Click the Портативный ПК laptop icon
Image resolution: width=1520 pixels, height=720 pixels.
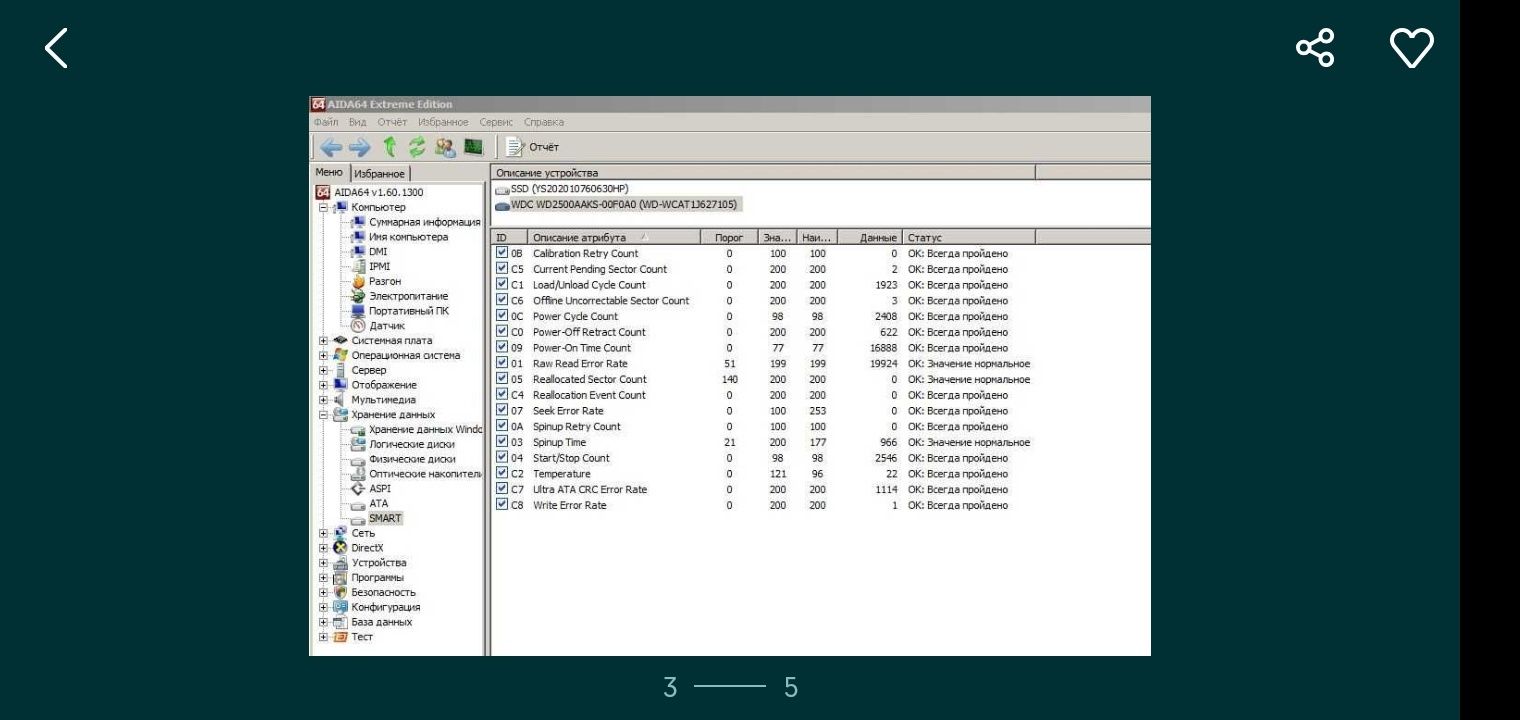(x=358, y=311)
